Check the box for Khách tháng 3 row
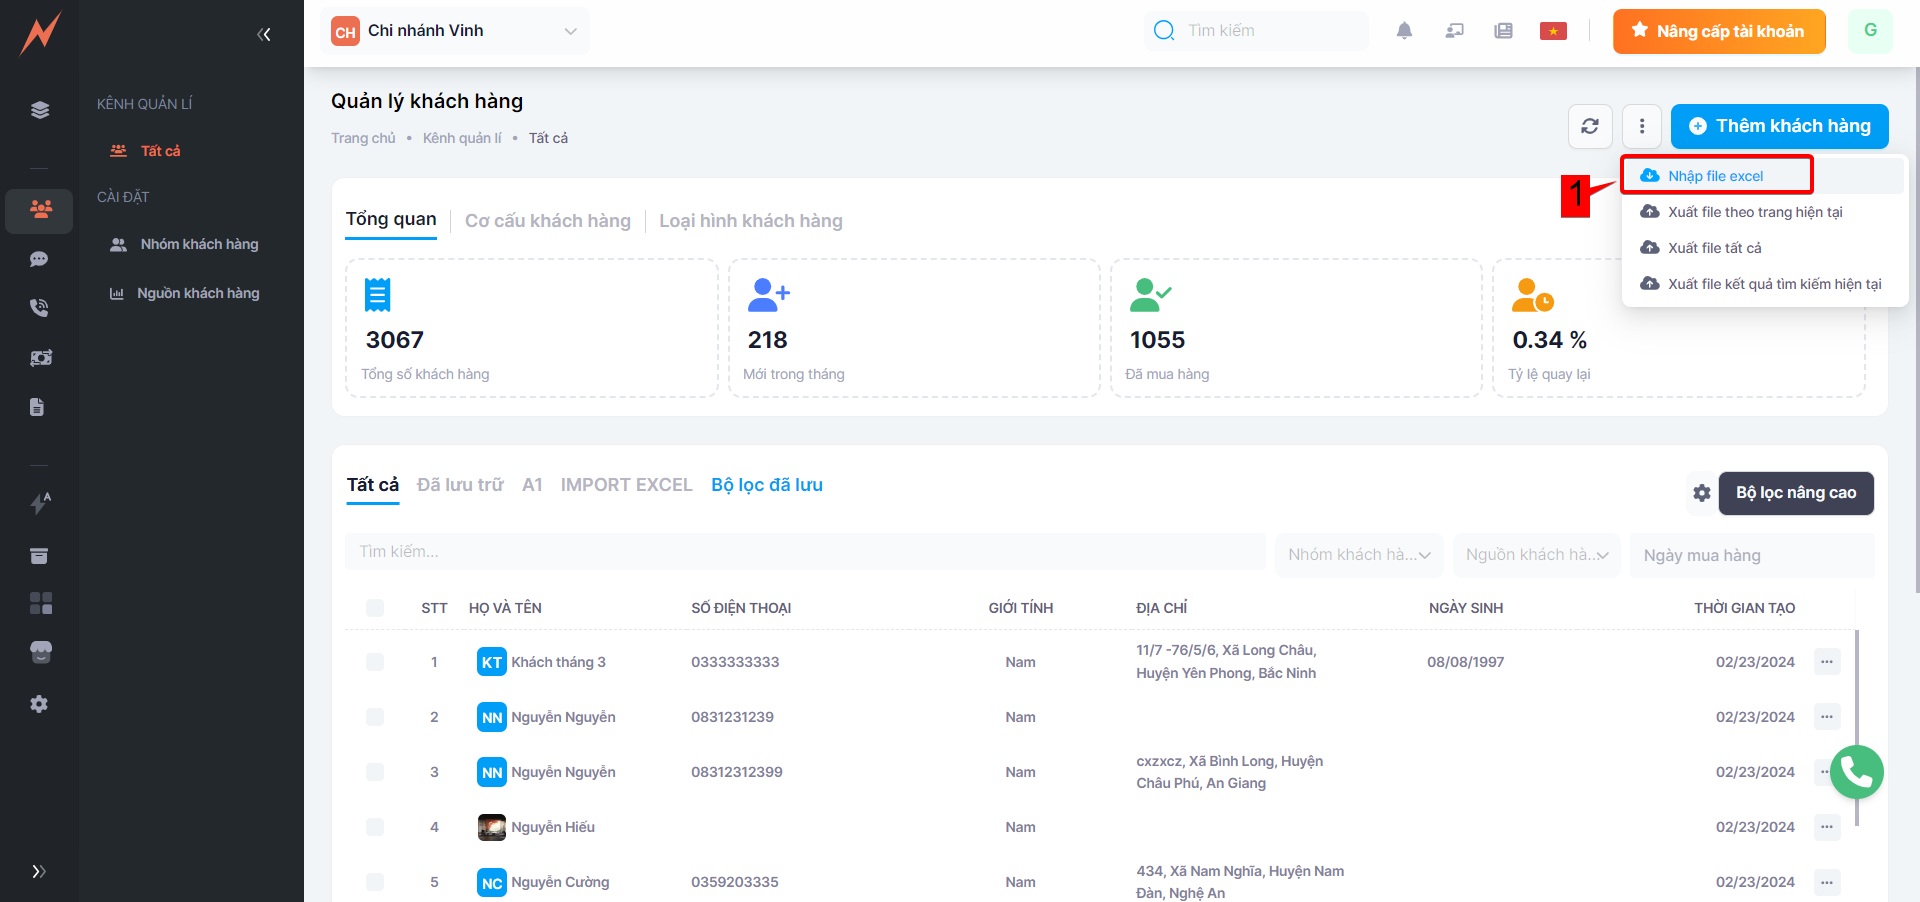The image size is (1920, 902). click(x=375, y=662)
